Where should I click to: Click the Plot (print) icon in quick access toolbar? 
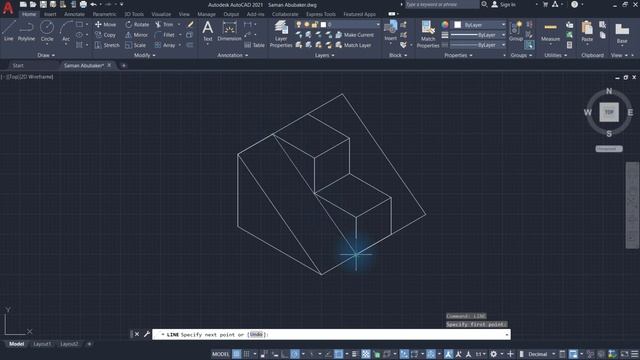[x=83, y=4]
